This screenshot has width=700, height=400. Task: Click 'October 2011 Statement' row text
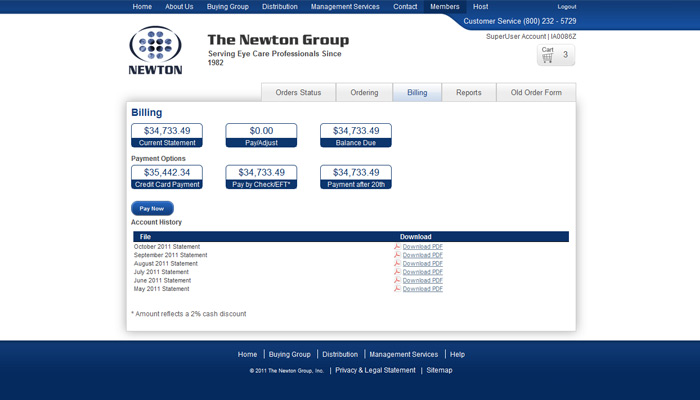pos(167,246)
